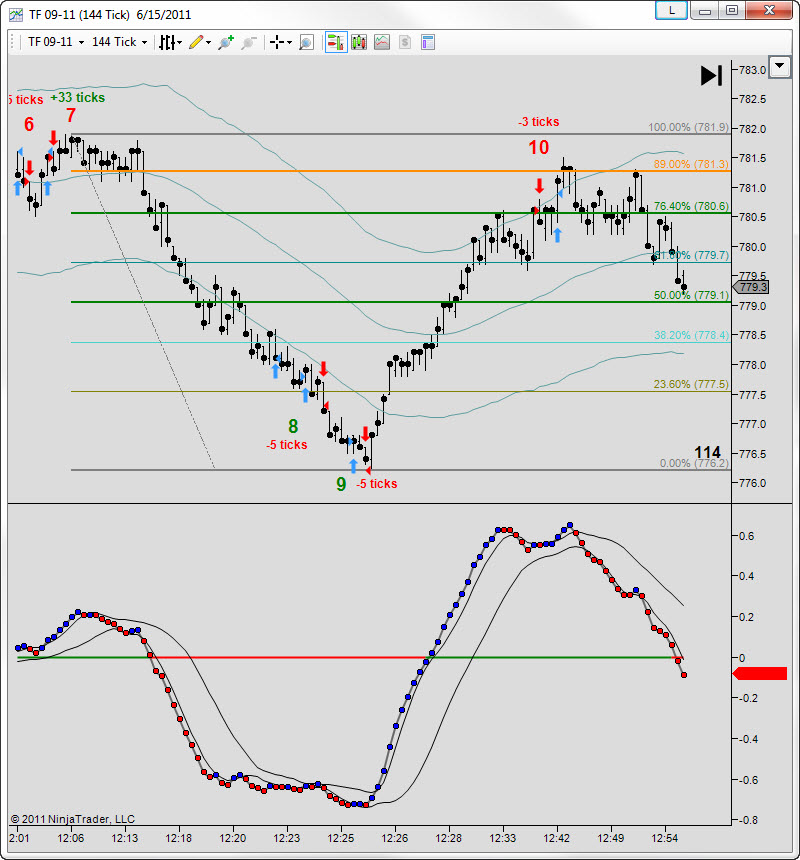The height and width of the screenshot is (860, 800).
Task: Click the -5 ticks label under trade 8
Action: 287,445
